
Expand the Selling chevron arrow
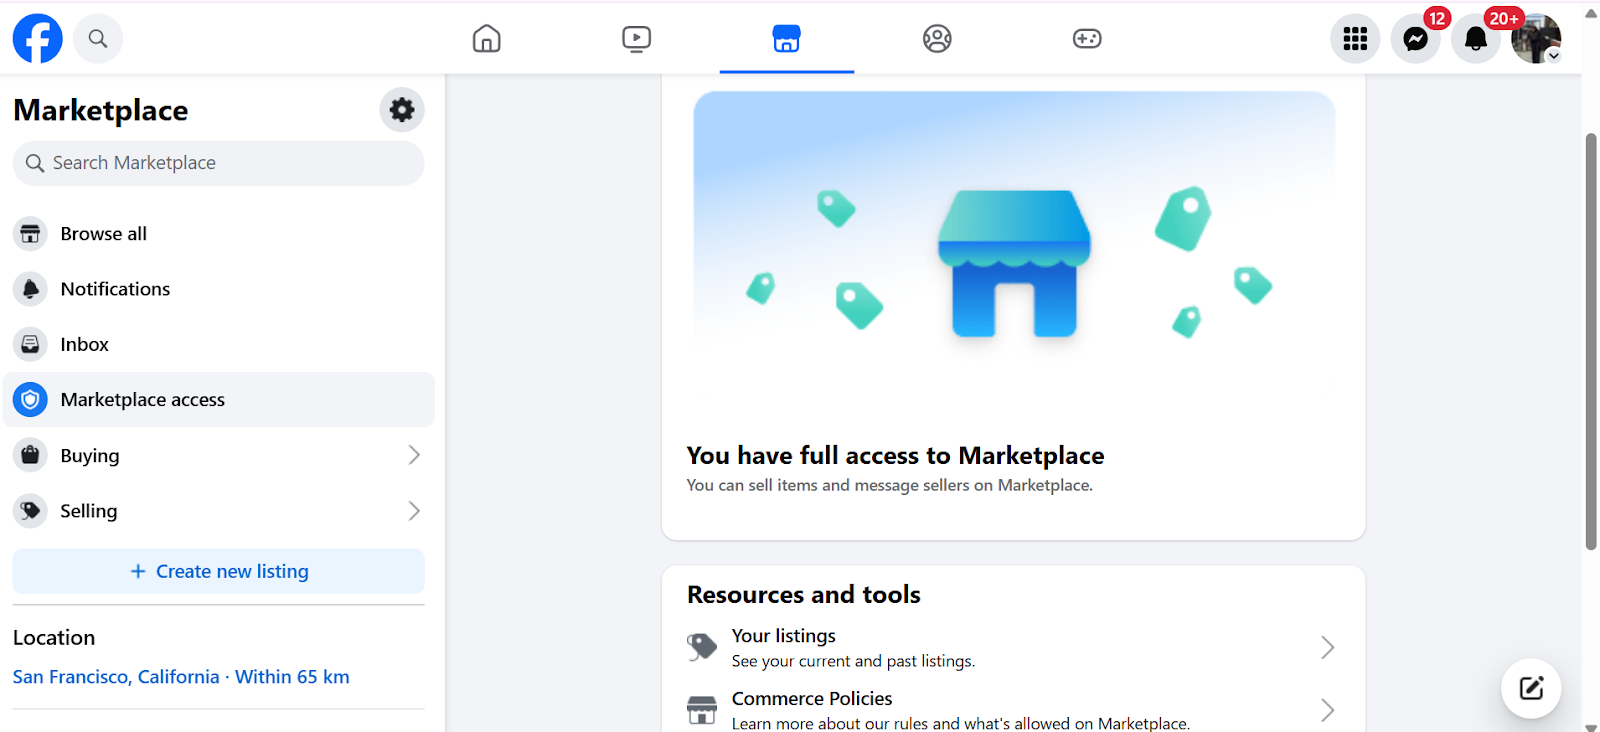coord(414,511)
